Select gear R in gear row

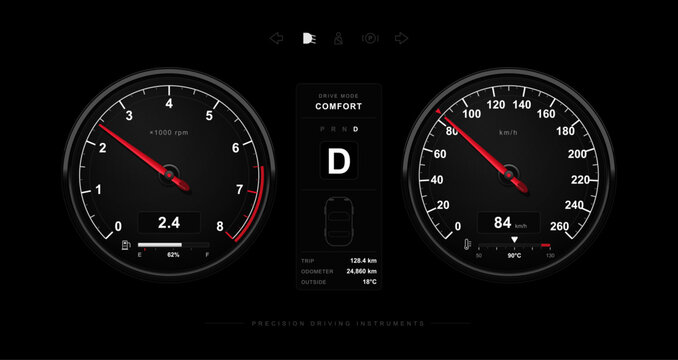point(333,129)
